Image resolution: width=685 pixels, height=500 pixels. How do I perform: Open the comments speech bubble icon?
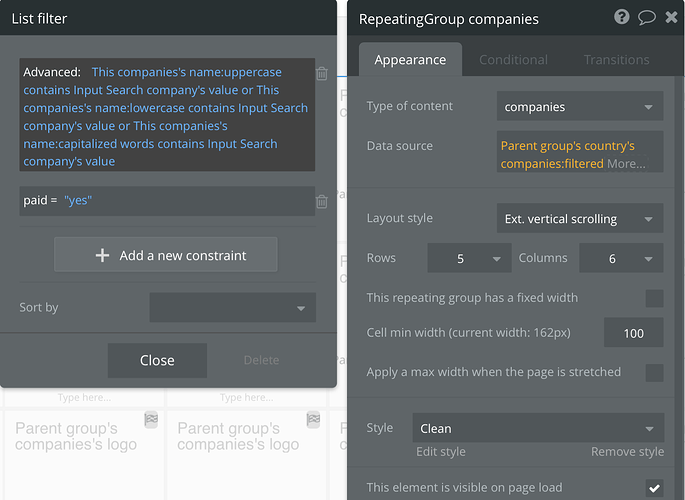coord(647,17)
